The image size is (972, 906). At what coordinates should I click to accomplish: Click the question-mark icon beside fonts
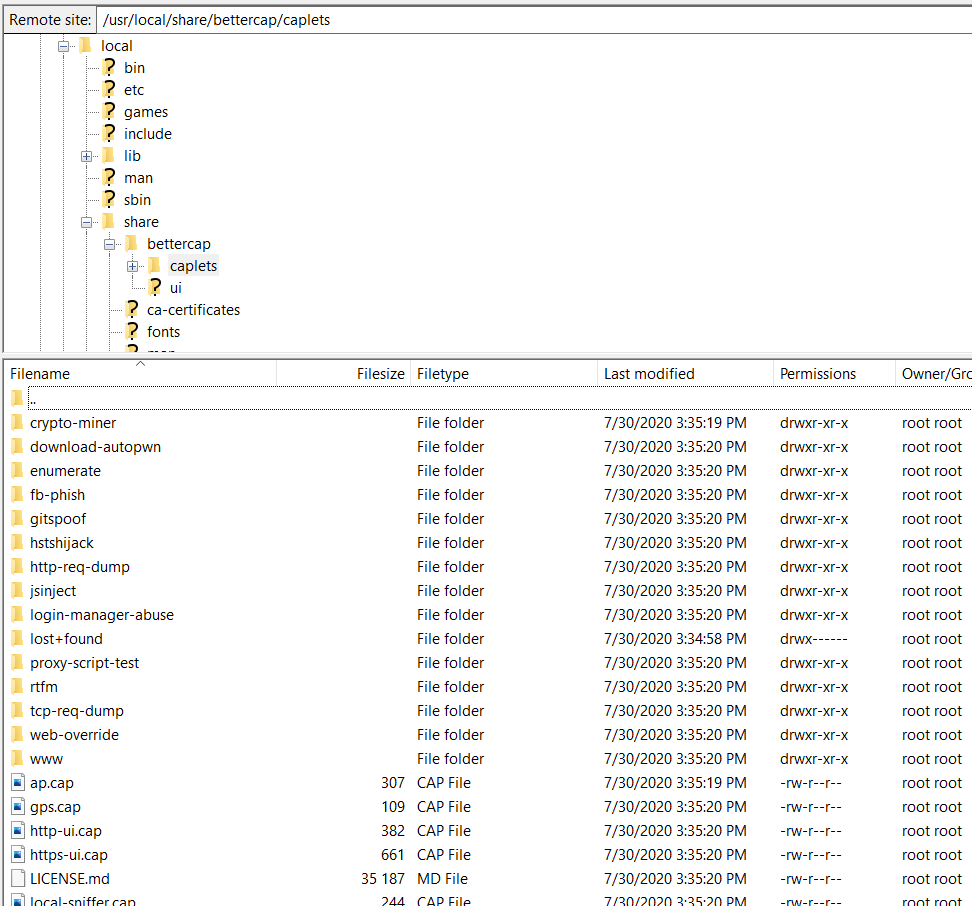pyautogui.click(x=132, y=331)
